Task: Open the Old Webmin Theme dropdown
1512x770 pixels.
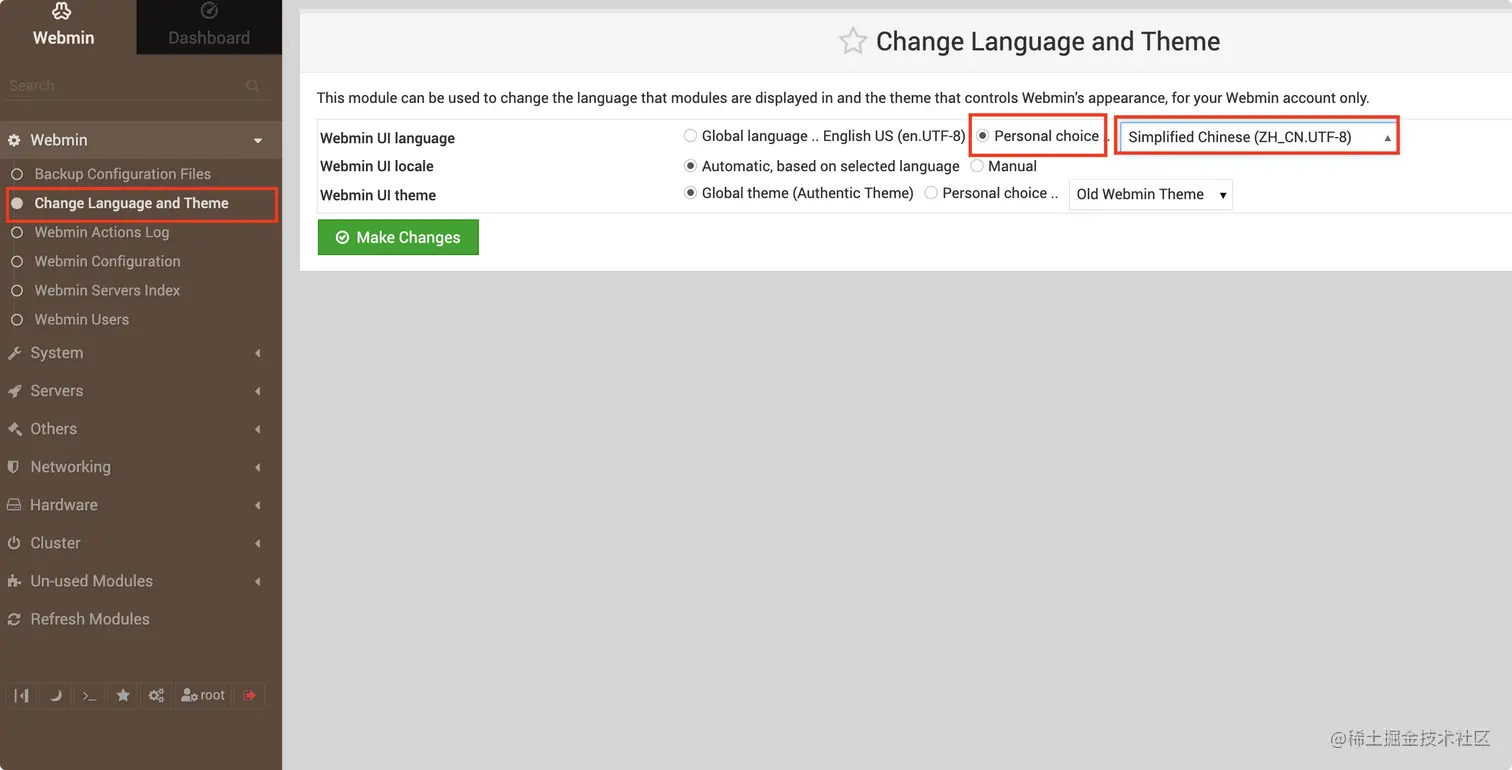Action: point(1151,194)
